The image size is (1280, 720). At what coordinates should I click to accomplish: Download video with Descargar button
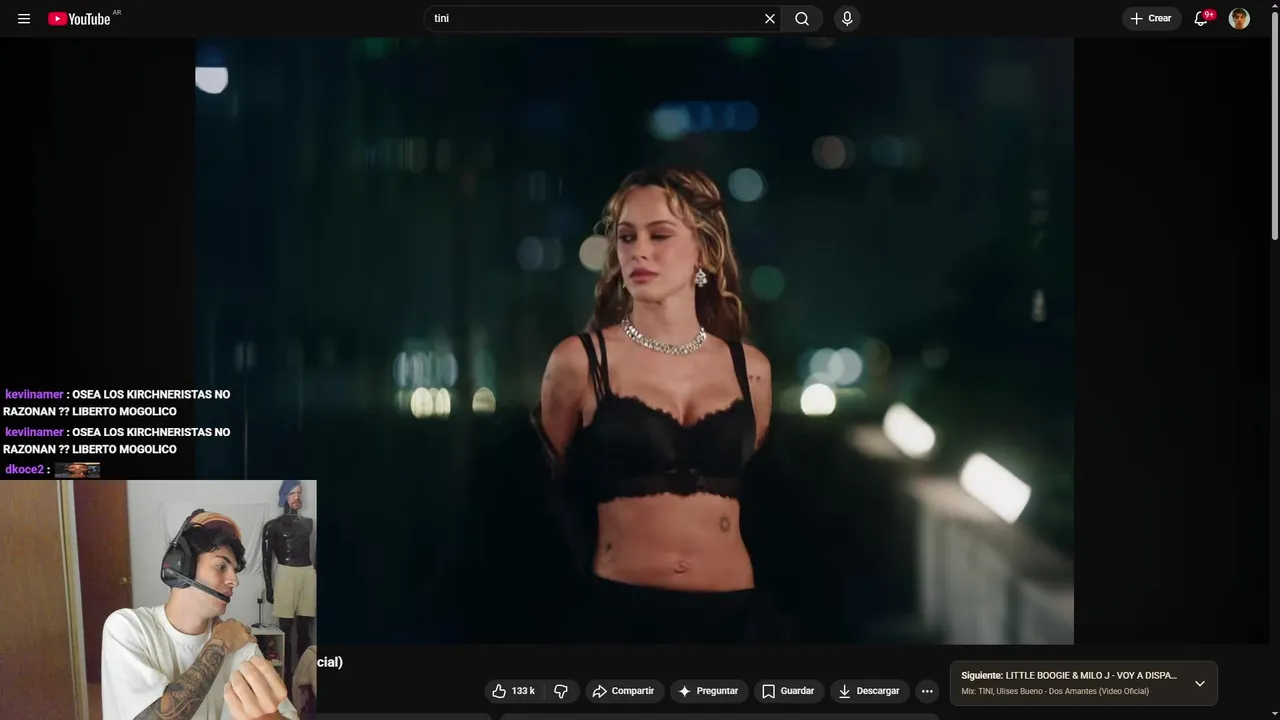[870, 691]
